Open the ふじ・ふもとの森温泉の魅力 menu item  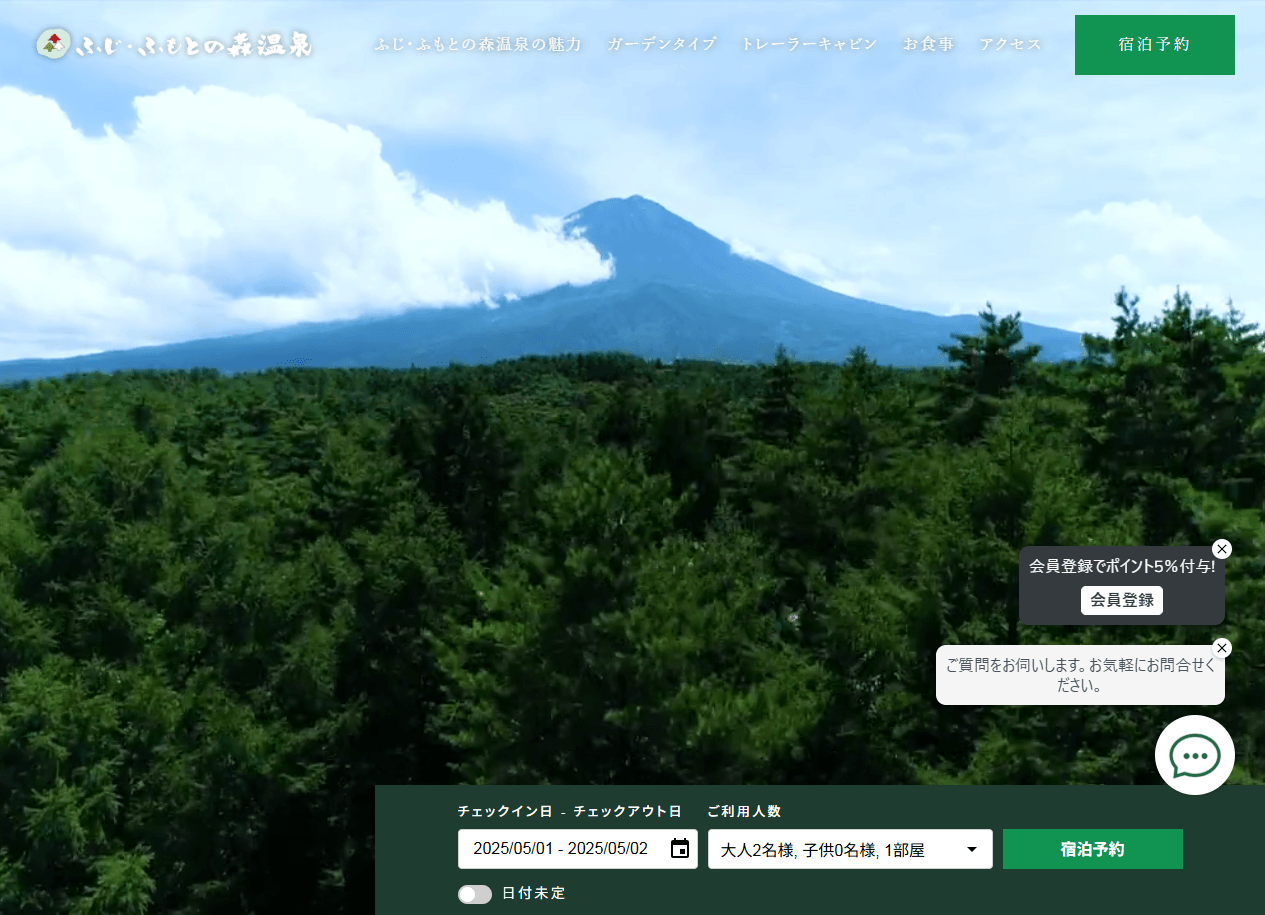click(x=478, y=45)
